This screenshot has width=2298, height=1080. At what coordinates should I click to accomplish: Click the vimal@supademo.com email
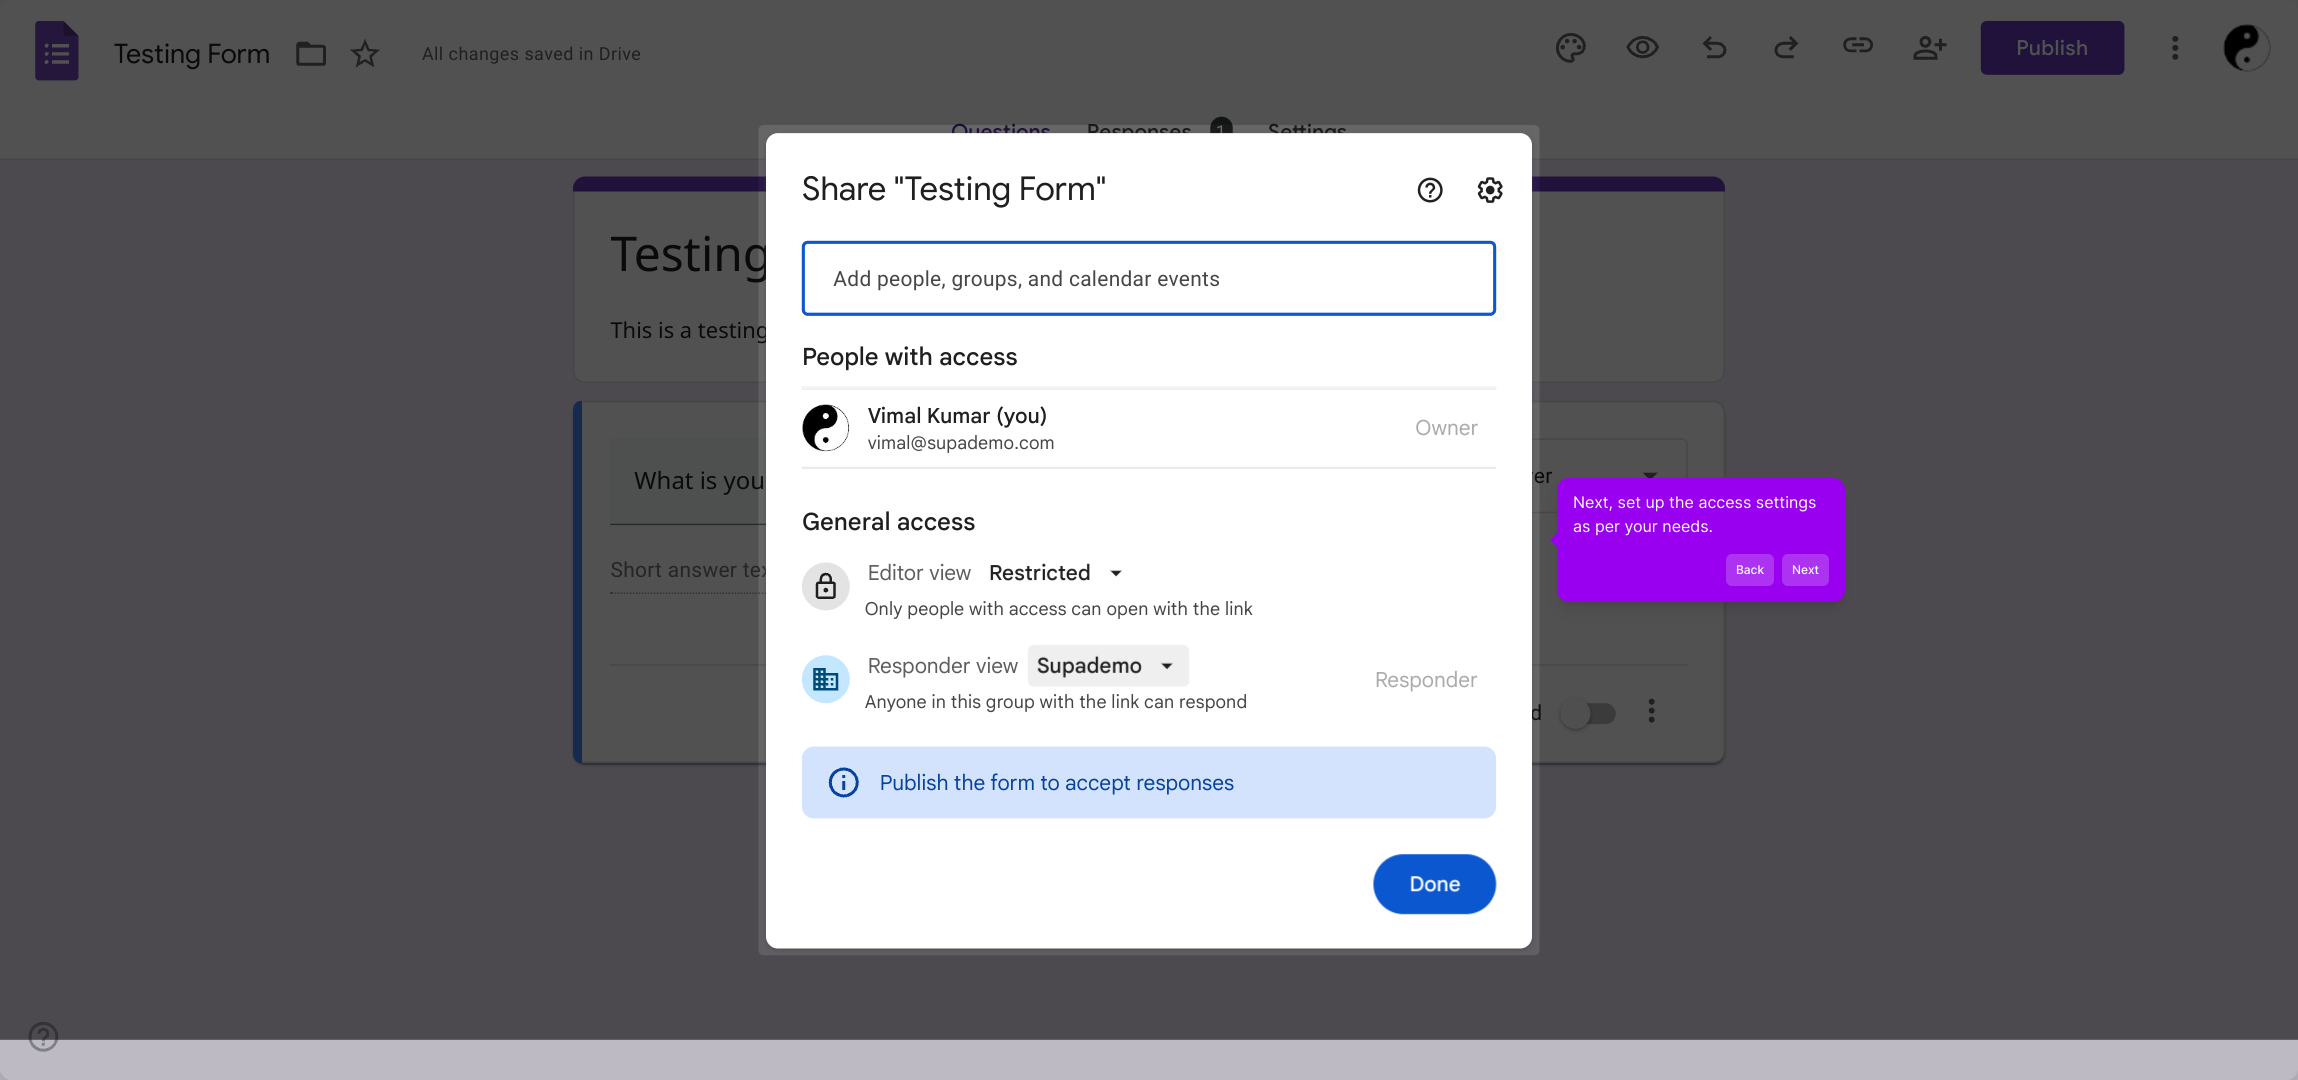point(960,443)
